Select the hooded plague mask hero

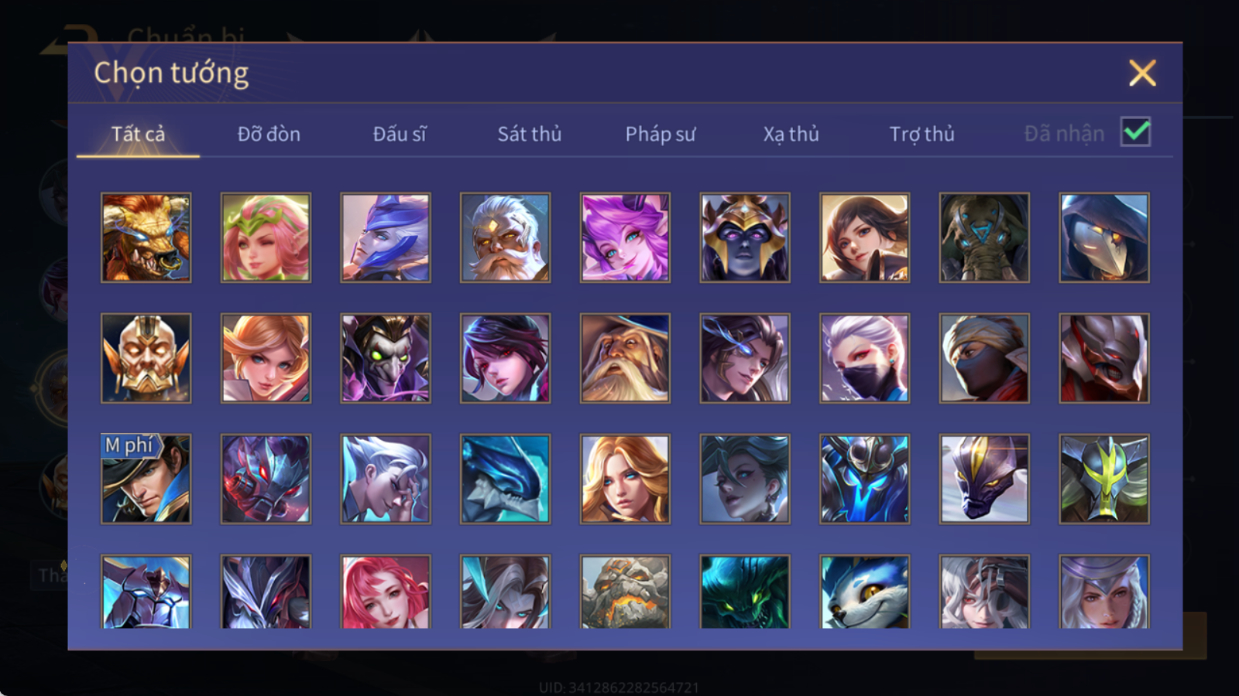pos(1104,238)
